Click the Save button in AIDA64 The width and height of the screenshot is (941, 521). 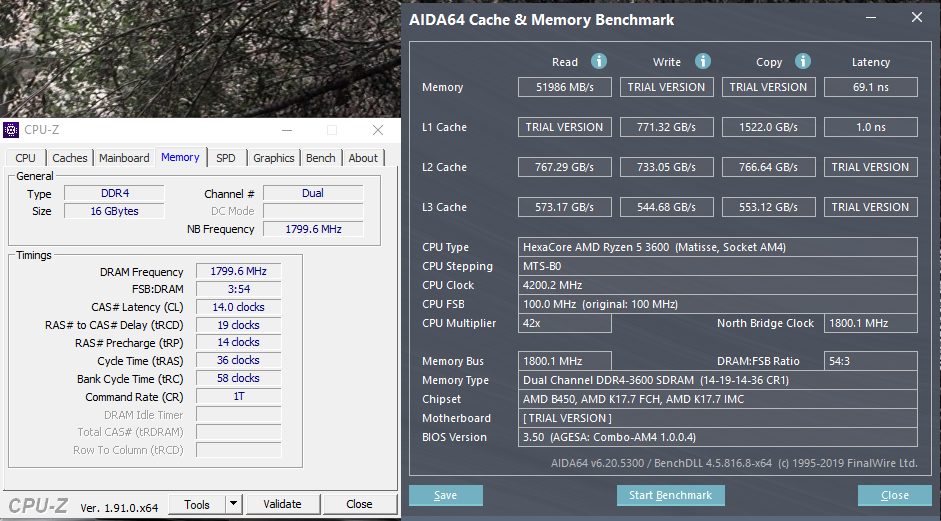tap(445, 495)
